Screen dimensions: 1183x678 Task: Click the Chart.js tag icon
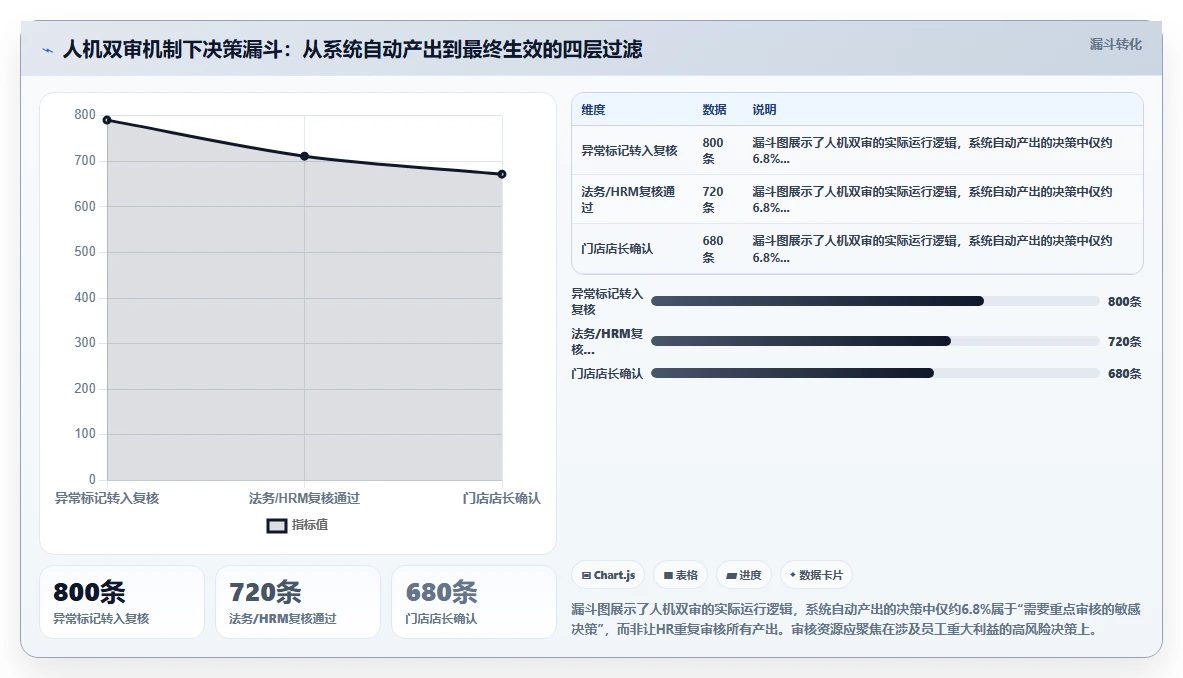(586, 575)
